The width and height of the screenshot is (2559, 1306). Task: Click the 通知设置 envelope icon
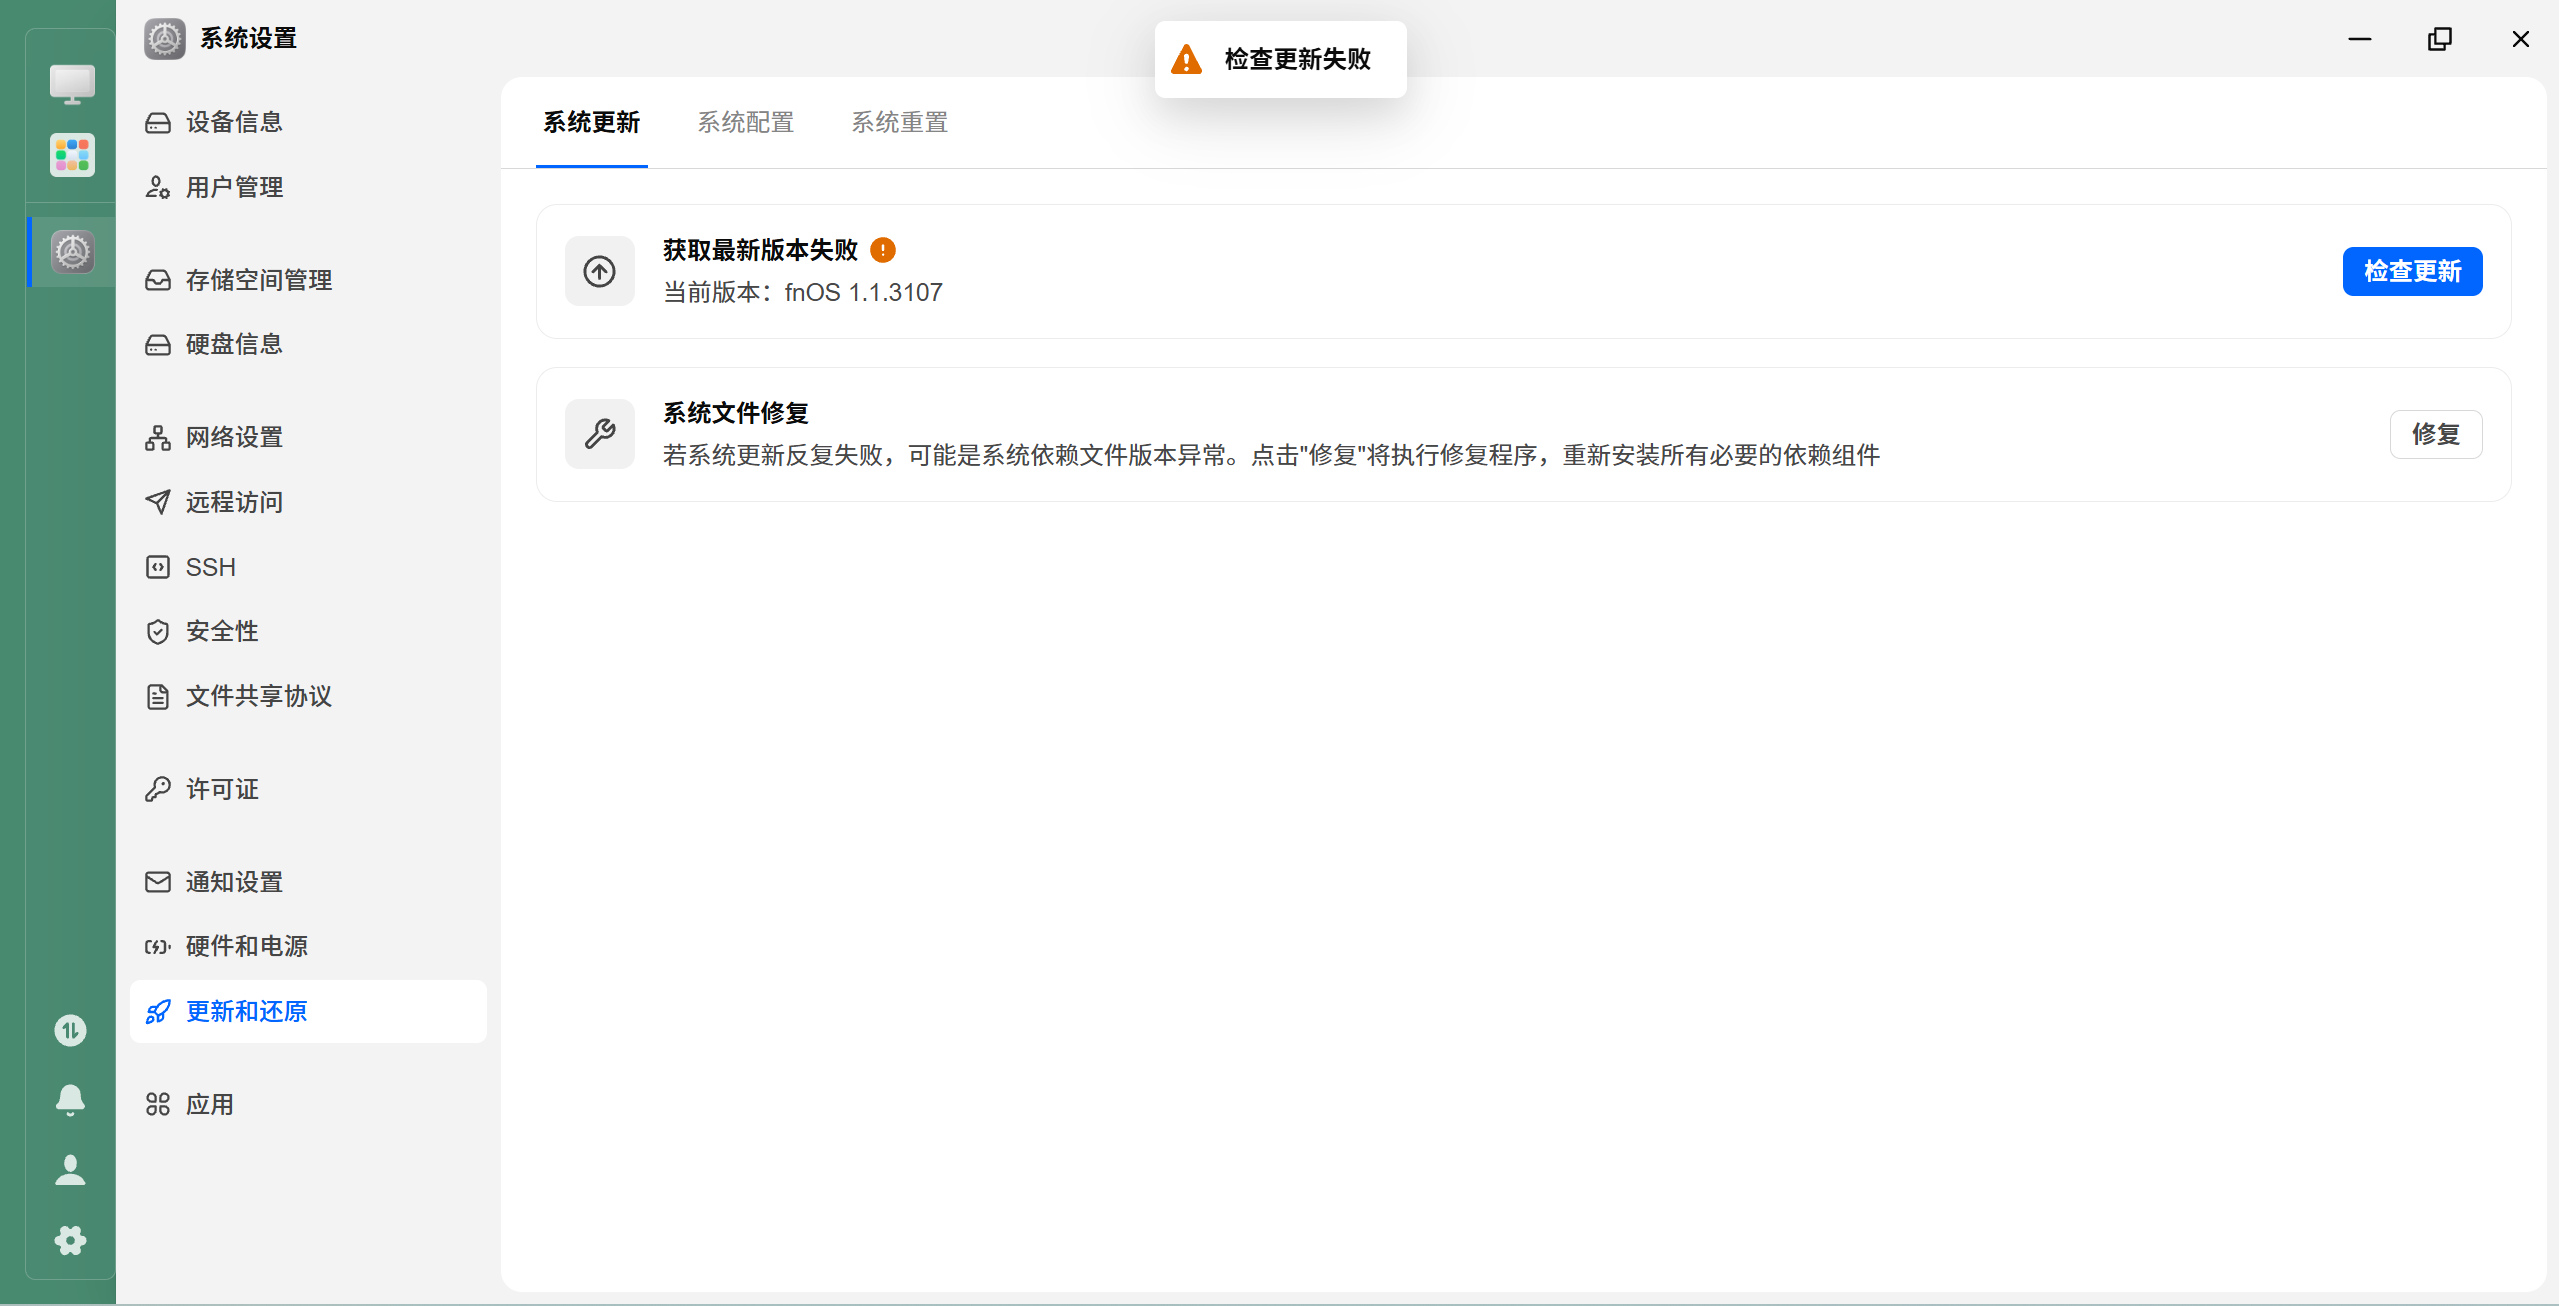pos(158,882)
